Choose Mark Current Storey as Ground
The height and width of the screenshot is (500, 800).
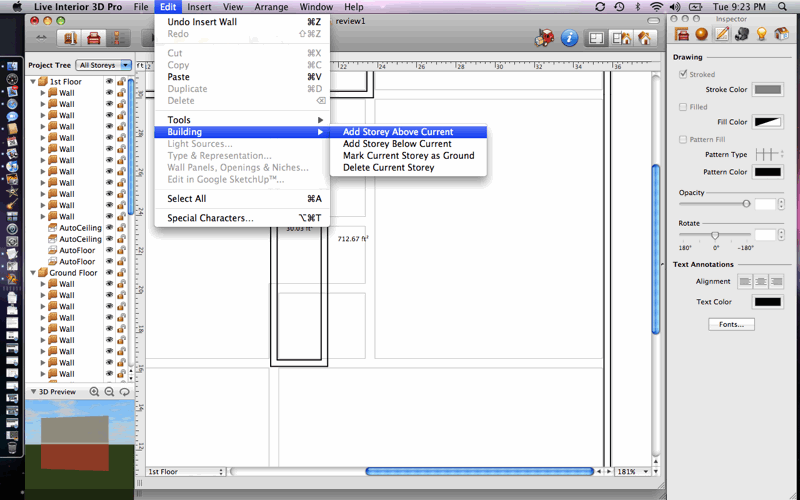click(x=408, y=156)
